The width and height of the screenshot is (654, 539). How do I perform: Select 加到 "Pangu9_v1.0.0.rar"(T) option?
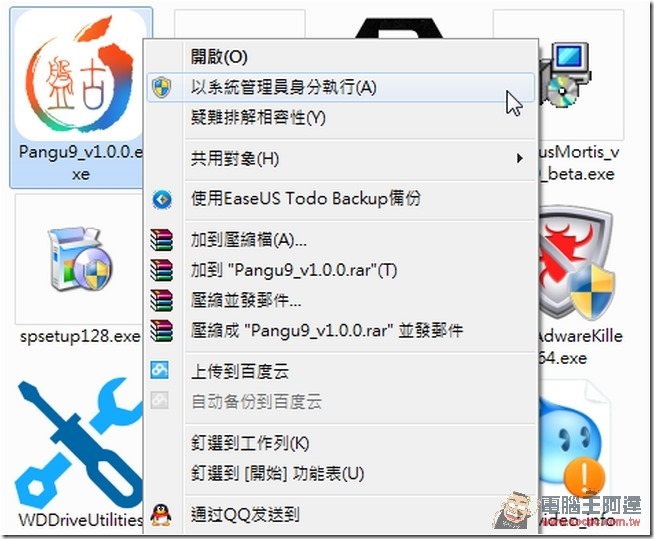(x=294, y=270)
